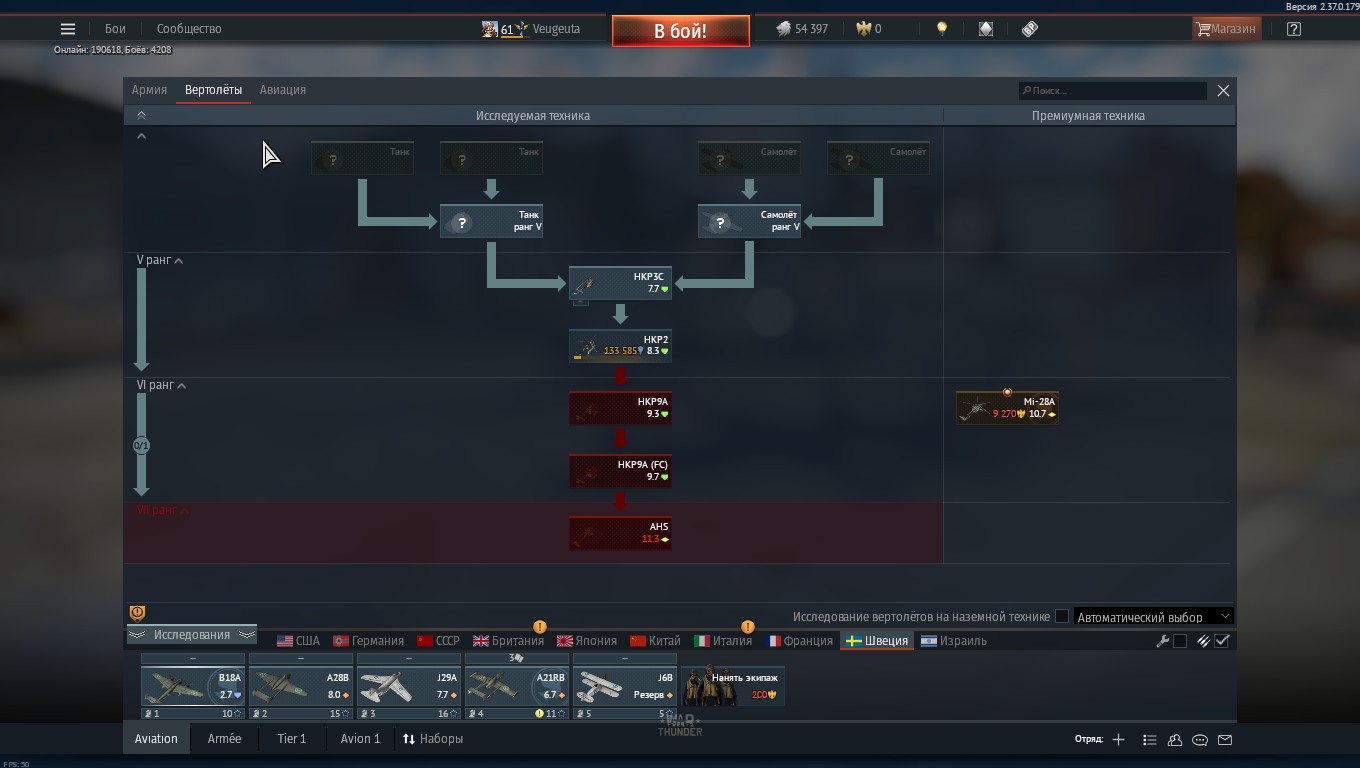Open Наборы presets button
Viewport: 1360px width, 768px height.
433,739
